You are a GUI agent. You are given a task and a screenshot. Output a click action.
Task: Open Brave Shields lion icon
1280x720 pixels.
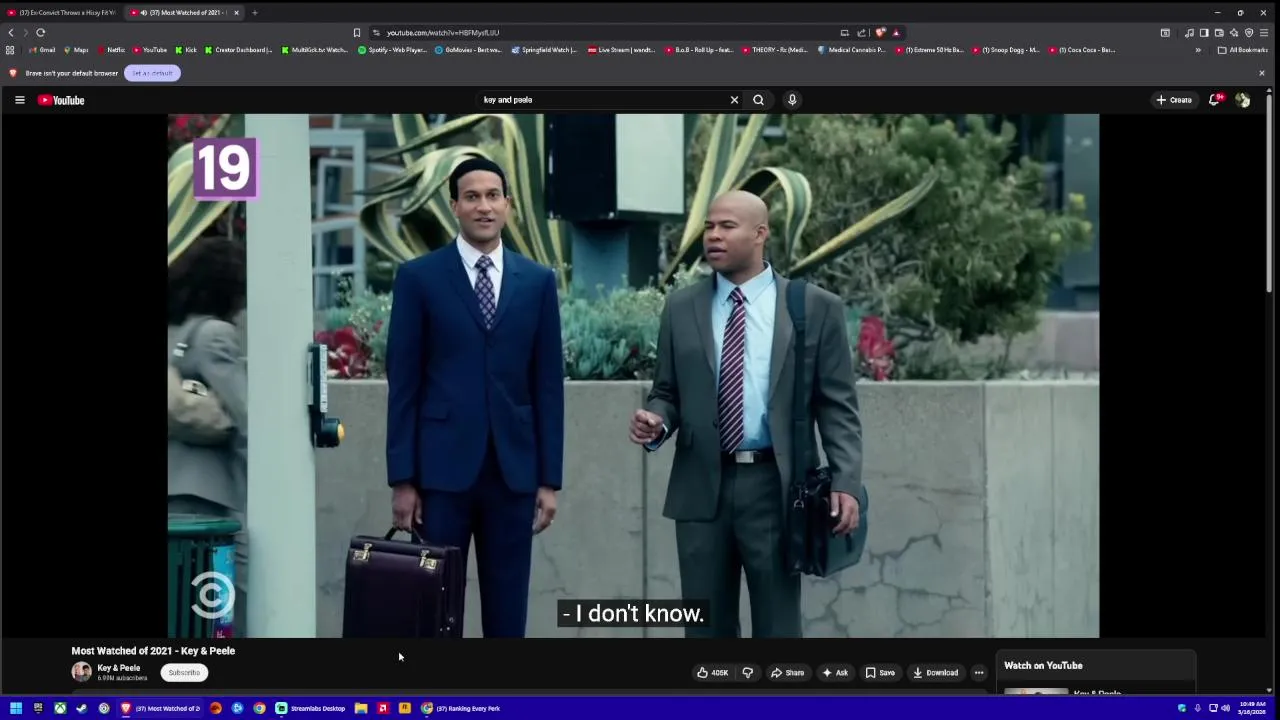pos(880,33)
